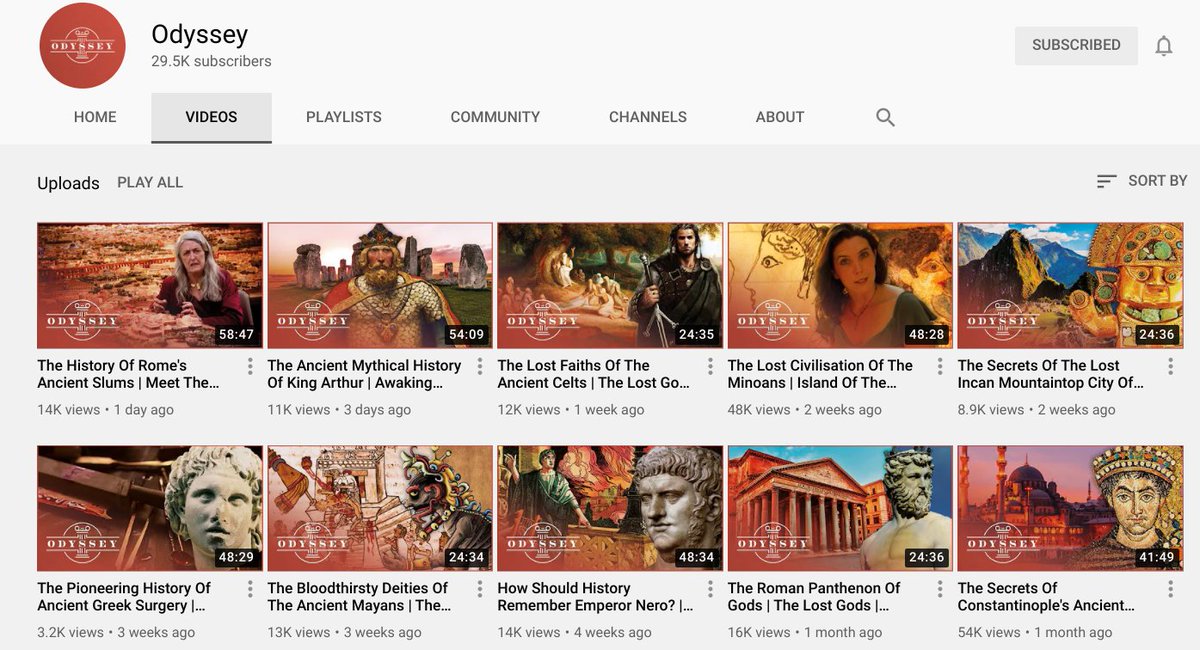
Task: Open channel search magnifier icon
Action: pyautogui.click(x=885, y=117)
